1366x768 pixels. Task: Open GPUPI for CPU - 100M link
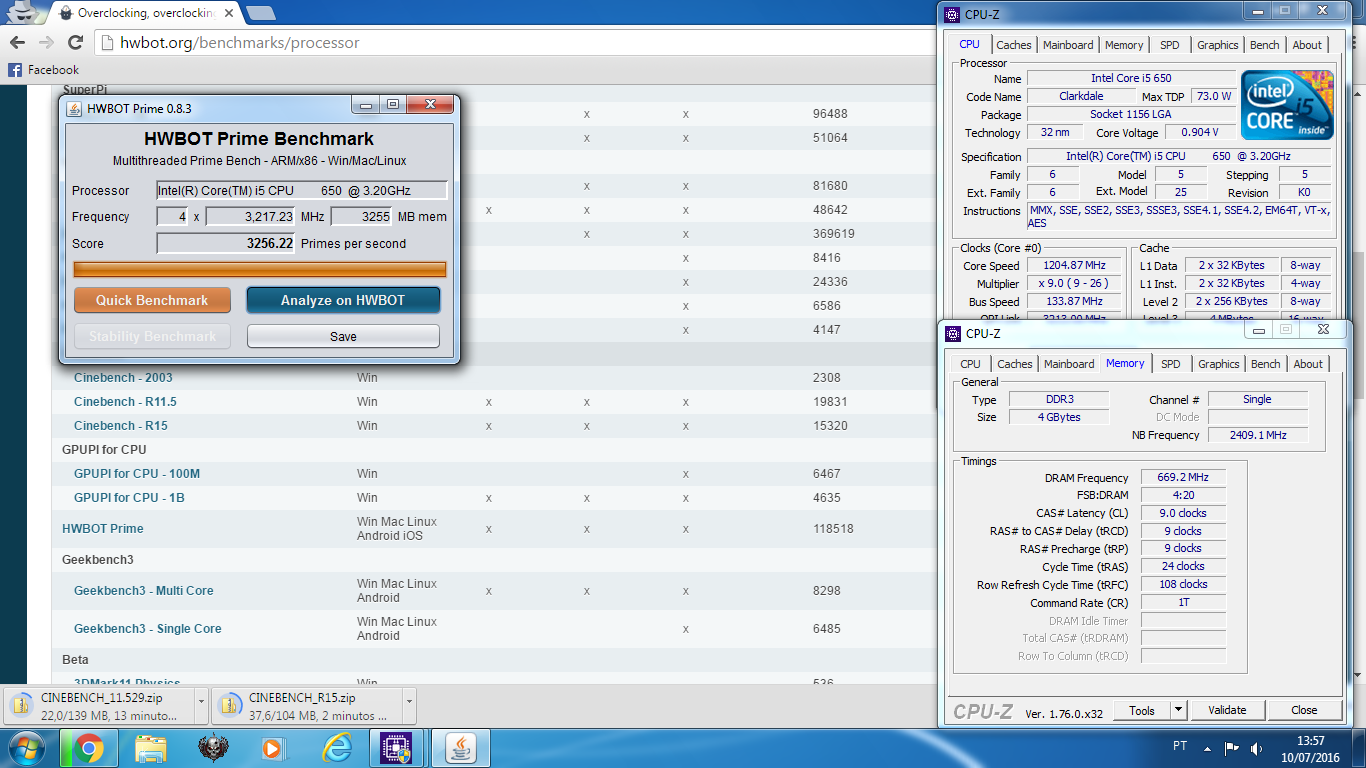point(137,474)
